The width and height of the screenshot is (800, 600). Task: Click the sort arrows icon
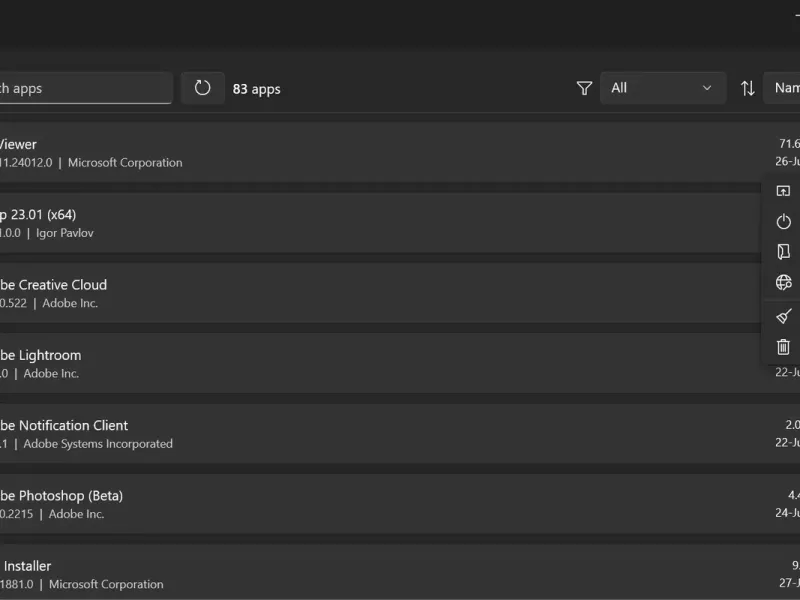coord(748,88)
